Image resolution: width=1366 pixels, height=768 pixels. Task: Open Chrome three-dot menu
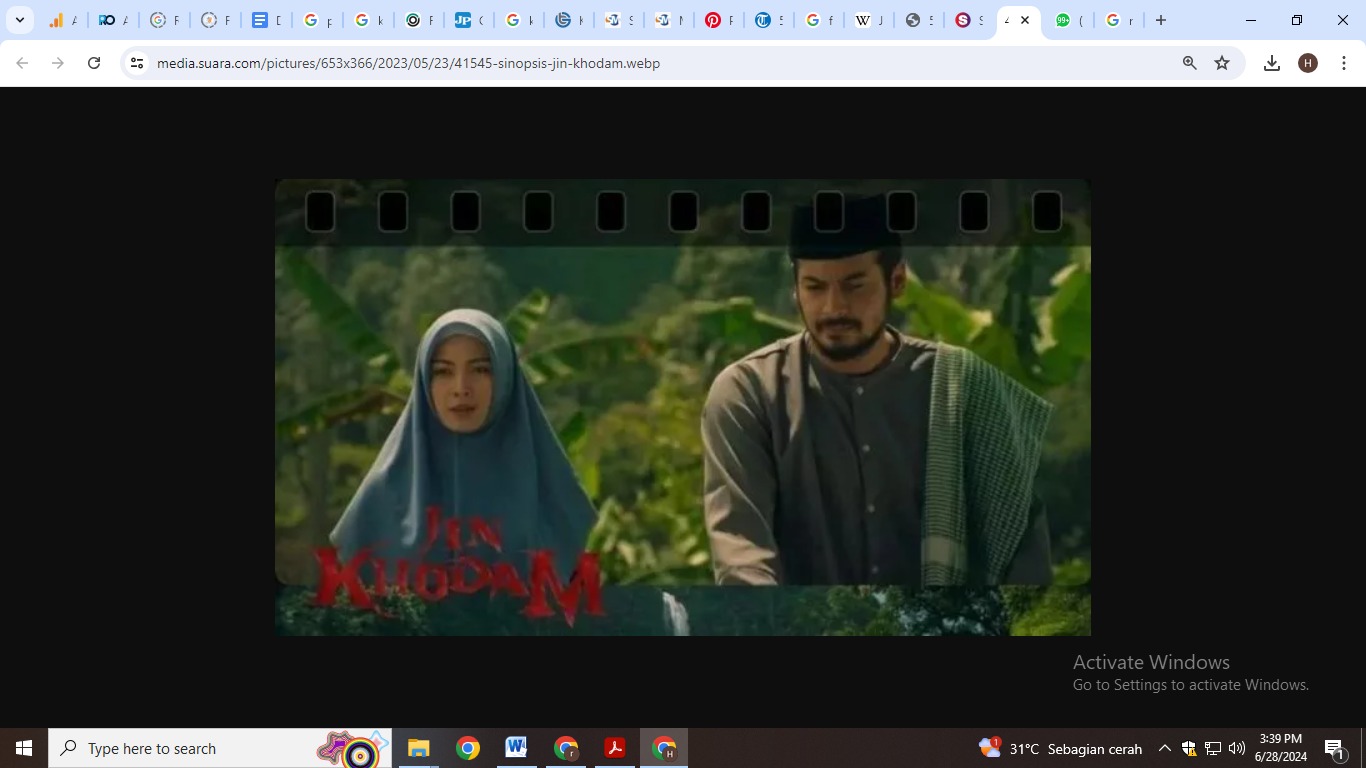[x=1343, y=63]
